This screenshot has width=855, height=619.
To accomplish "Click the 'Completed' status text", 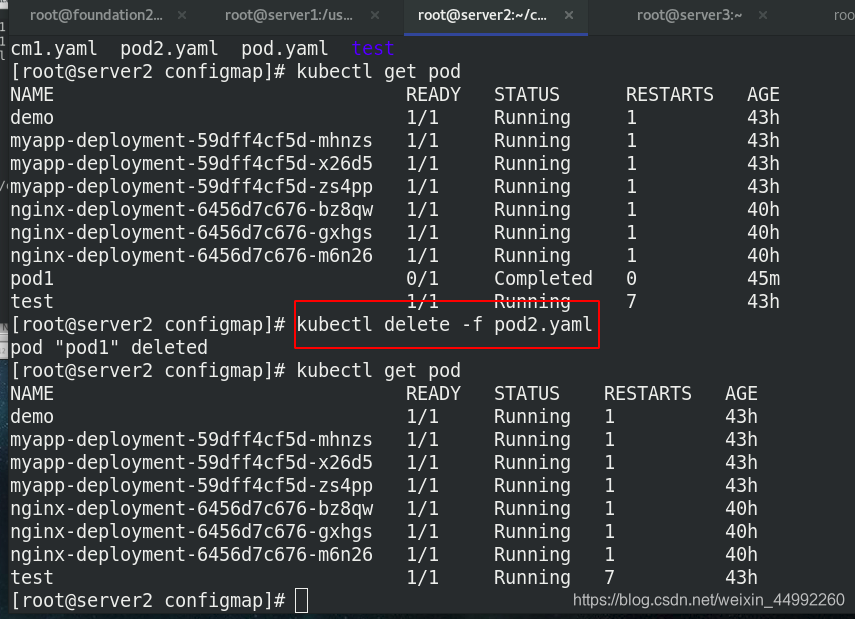I will [x=543, y=279].
